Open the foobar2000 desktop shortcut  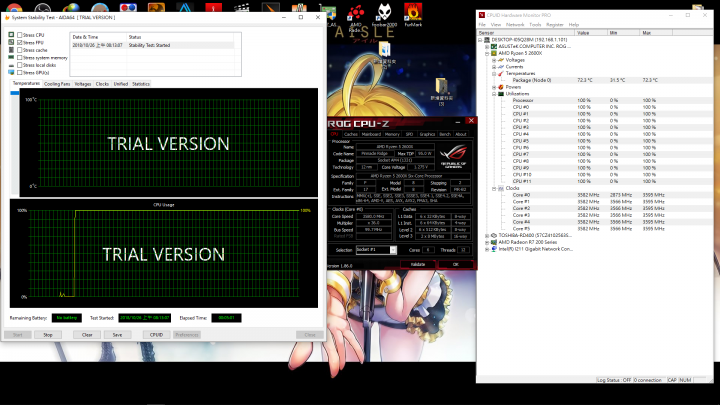[384, 14]
